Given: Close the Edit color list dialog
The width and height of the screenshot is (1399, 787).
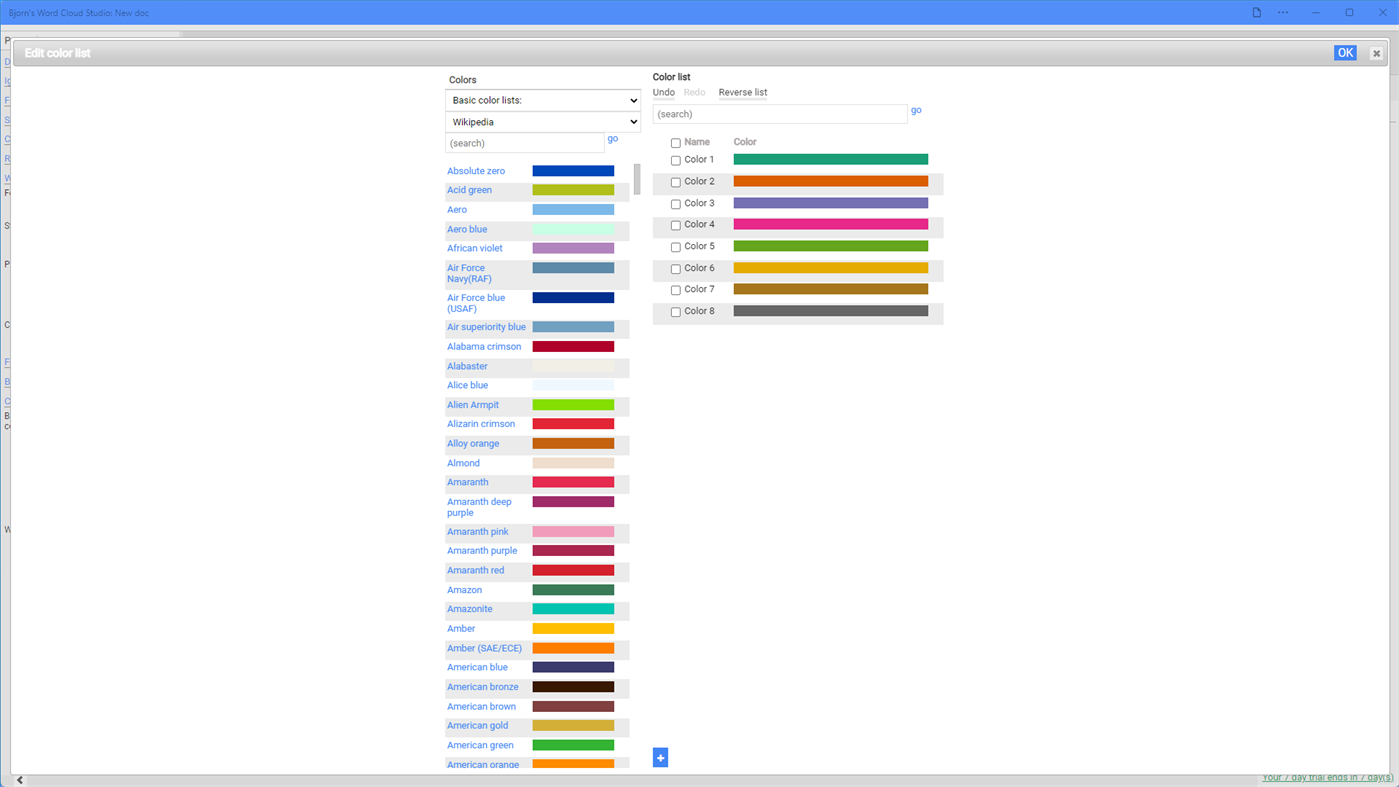Looking at the screenshot, I should pos(1375,52).
